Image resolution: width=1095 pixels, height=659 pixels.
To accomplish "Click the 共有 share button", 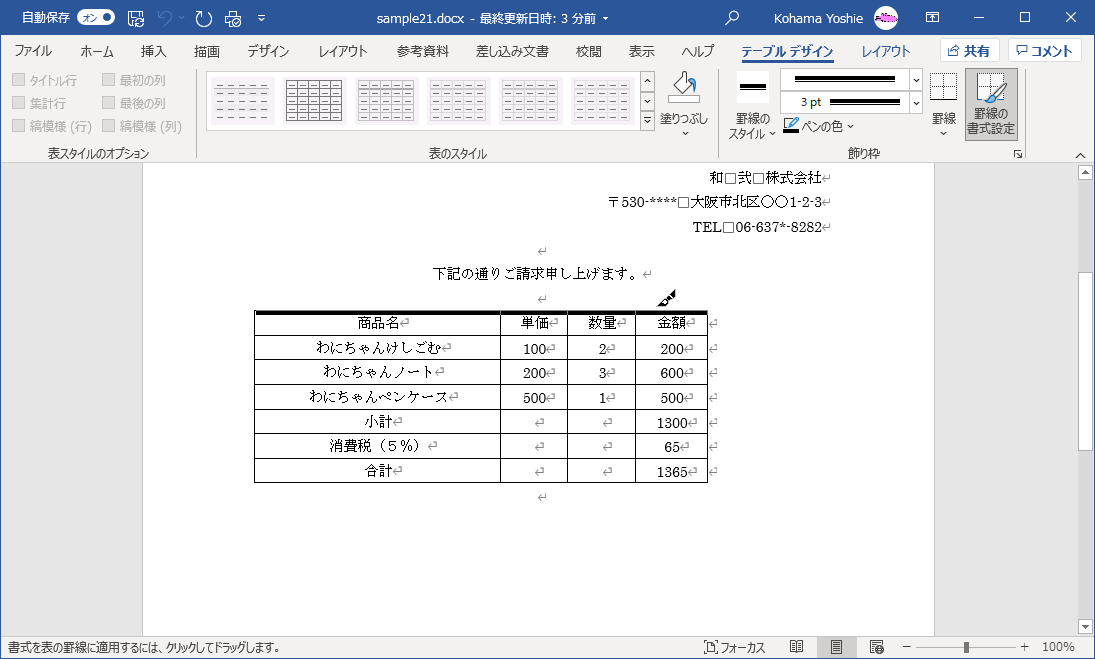I will 969,51.
